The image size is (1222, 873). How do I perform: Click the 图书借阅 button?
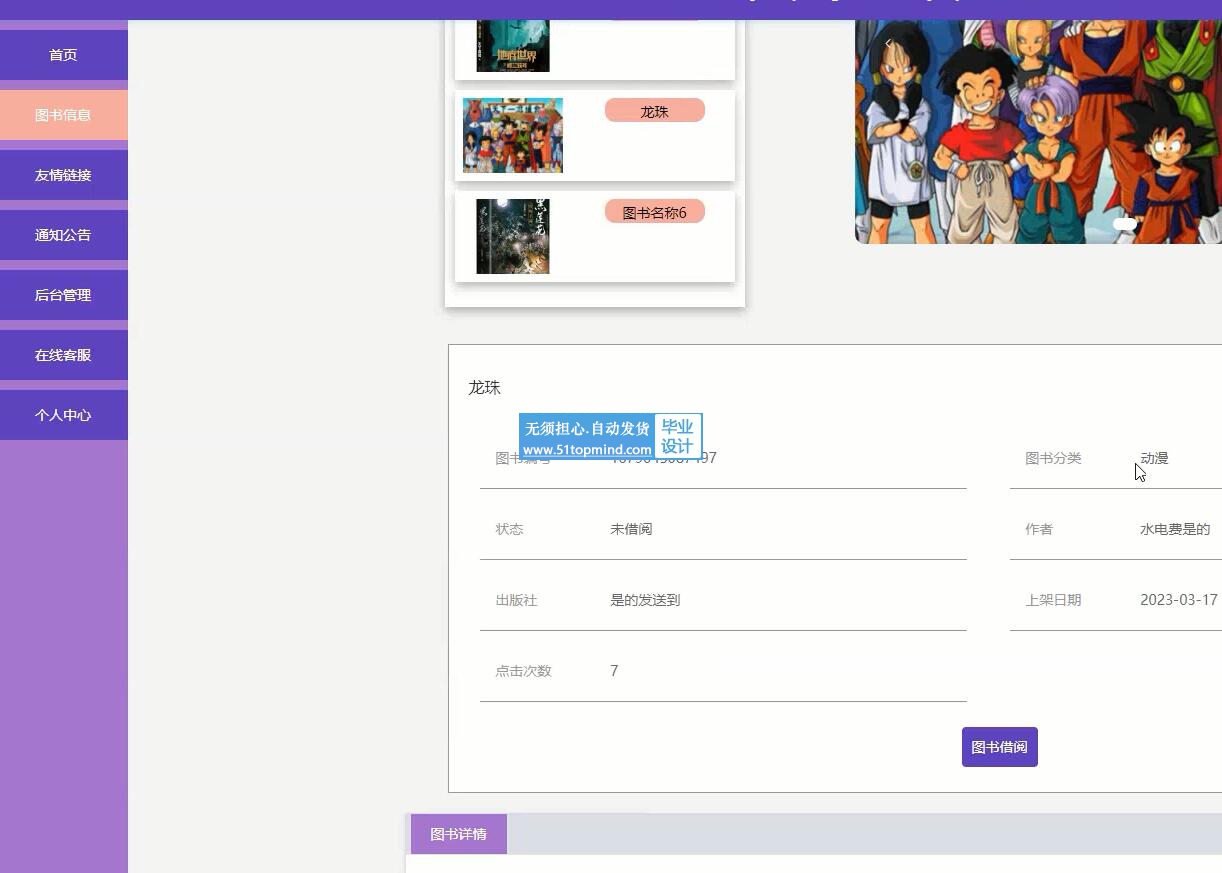pos(999,747)
